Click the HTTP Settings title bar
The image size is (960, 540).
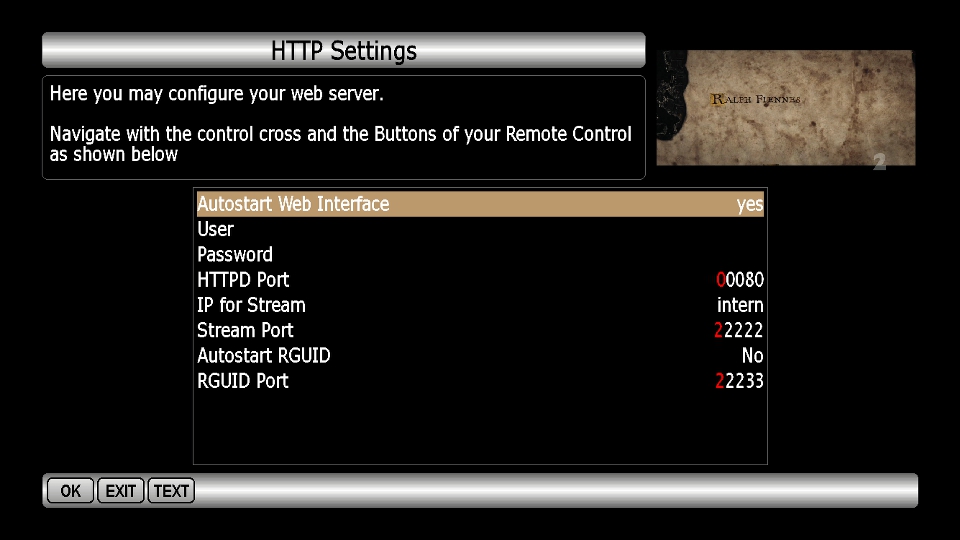[343, 50]
